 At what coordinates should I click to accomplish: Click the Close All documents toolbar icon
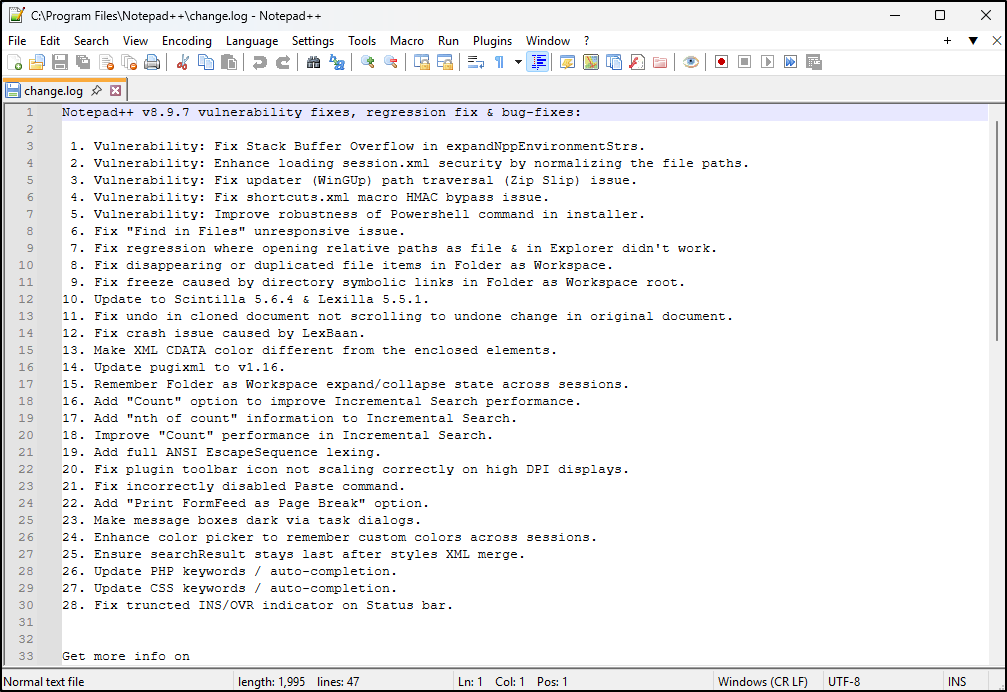coord(130,62)
